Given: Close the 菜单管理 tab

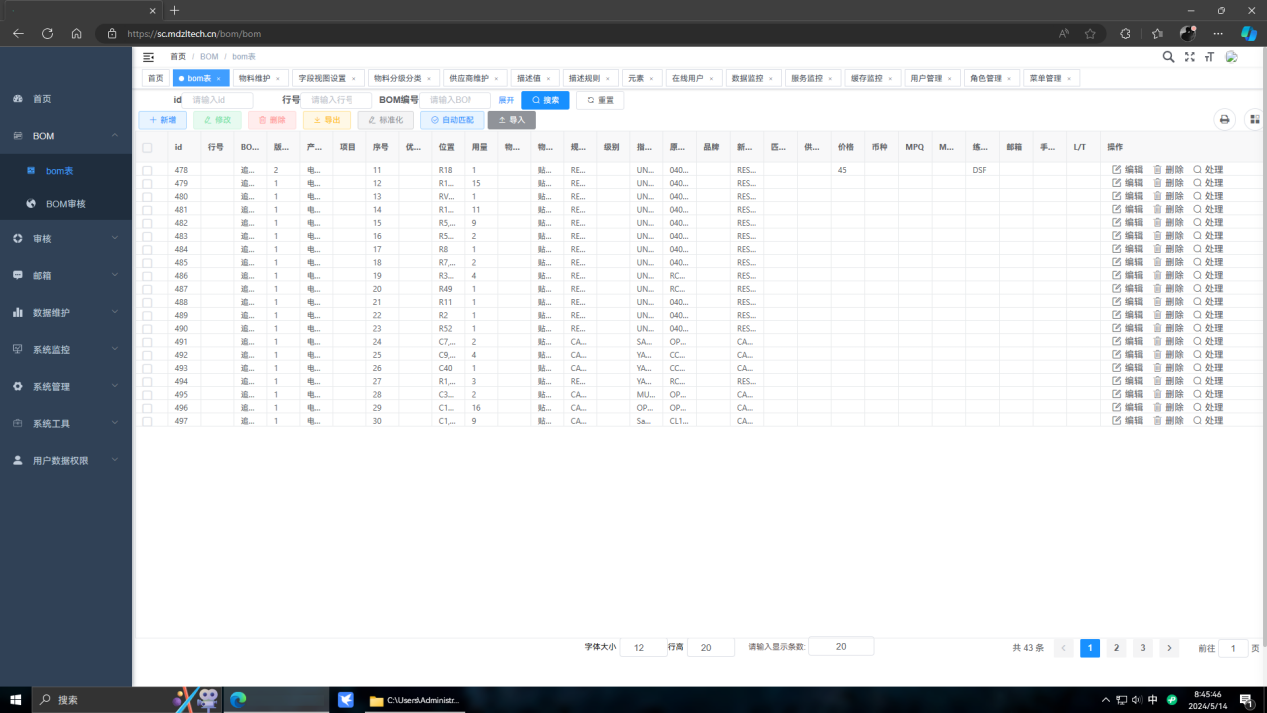Looking at the screenshot, I should pyautogui.click(x=1069, y=78).
